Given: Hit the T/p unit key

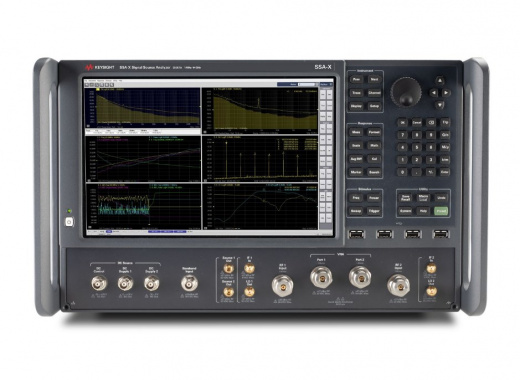Looking at the screenshot, I should pyautogui.click(x=445, y=122).
